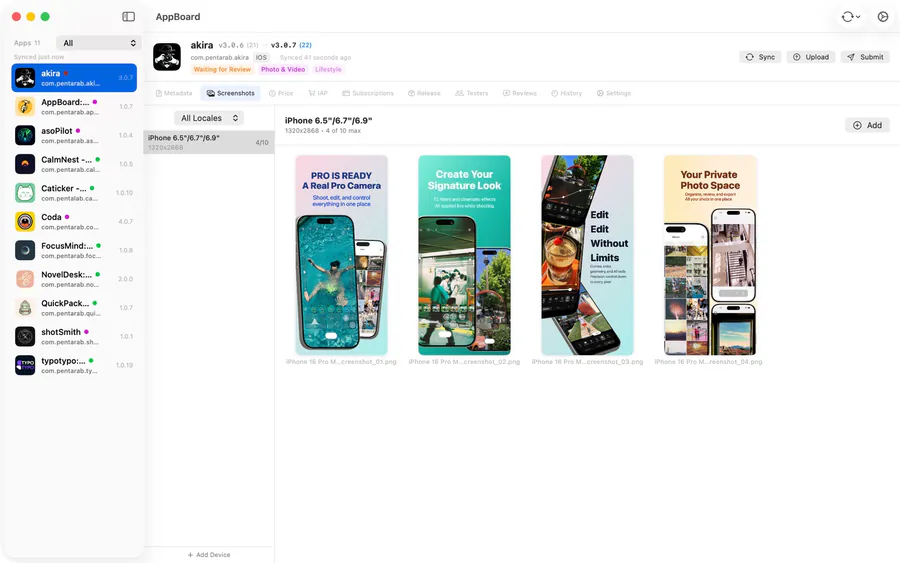Click build number (22) link

(305, 45)
